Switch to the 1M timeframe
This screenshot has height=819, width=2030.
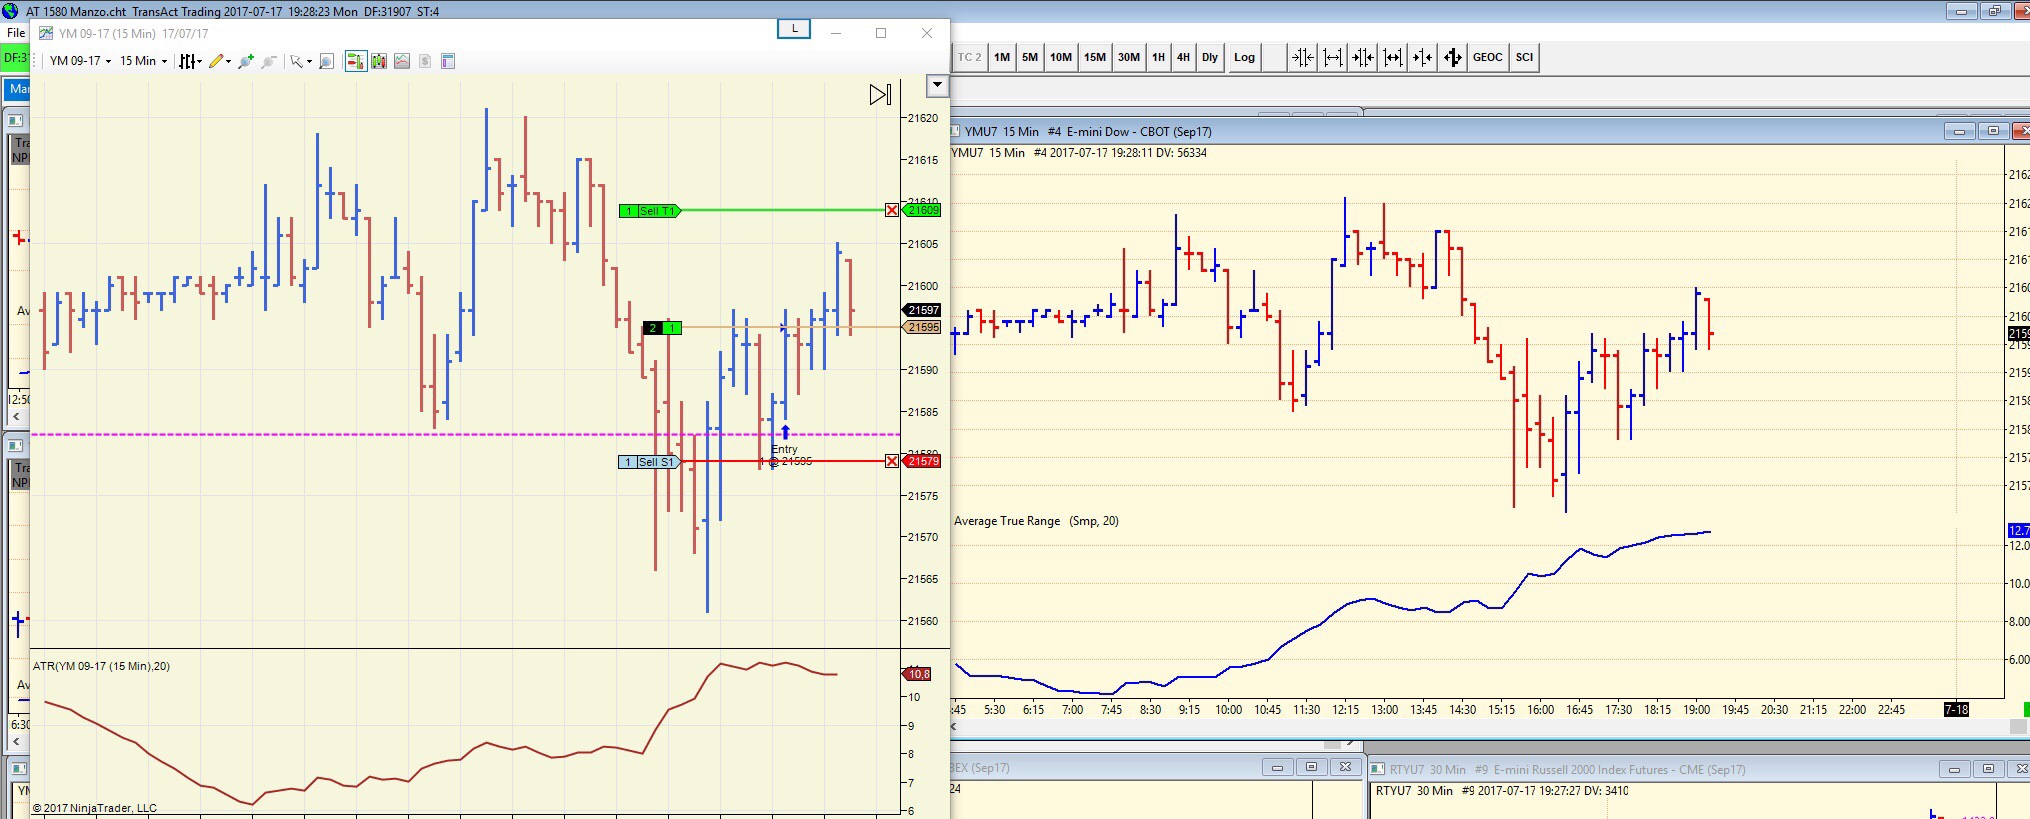(1002, 57)
